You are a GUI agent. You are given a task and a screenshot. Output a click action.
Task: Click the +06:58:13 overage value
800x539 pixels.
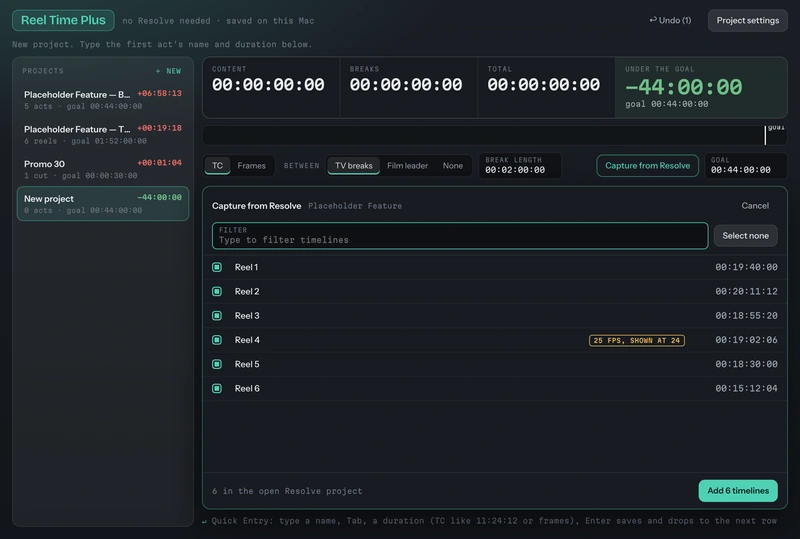tap(159, 93)
